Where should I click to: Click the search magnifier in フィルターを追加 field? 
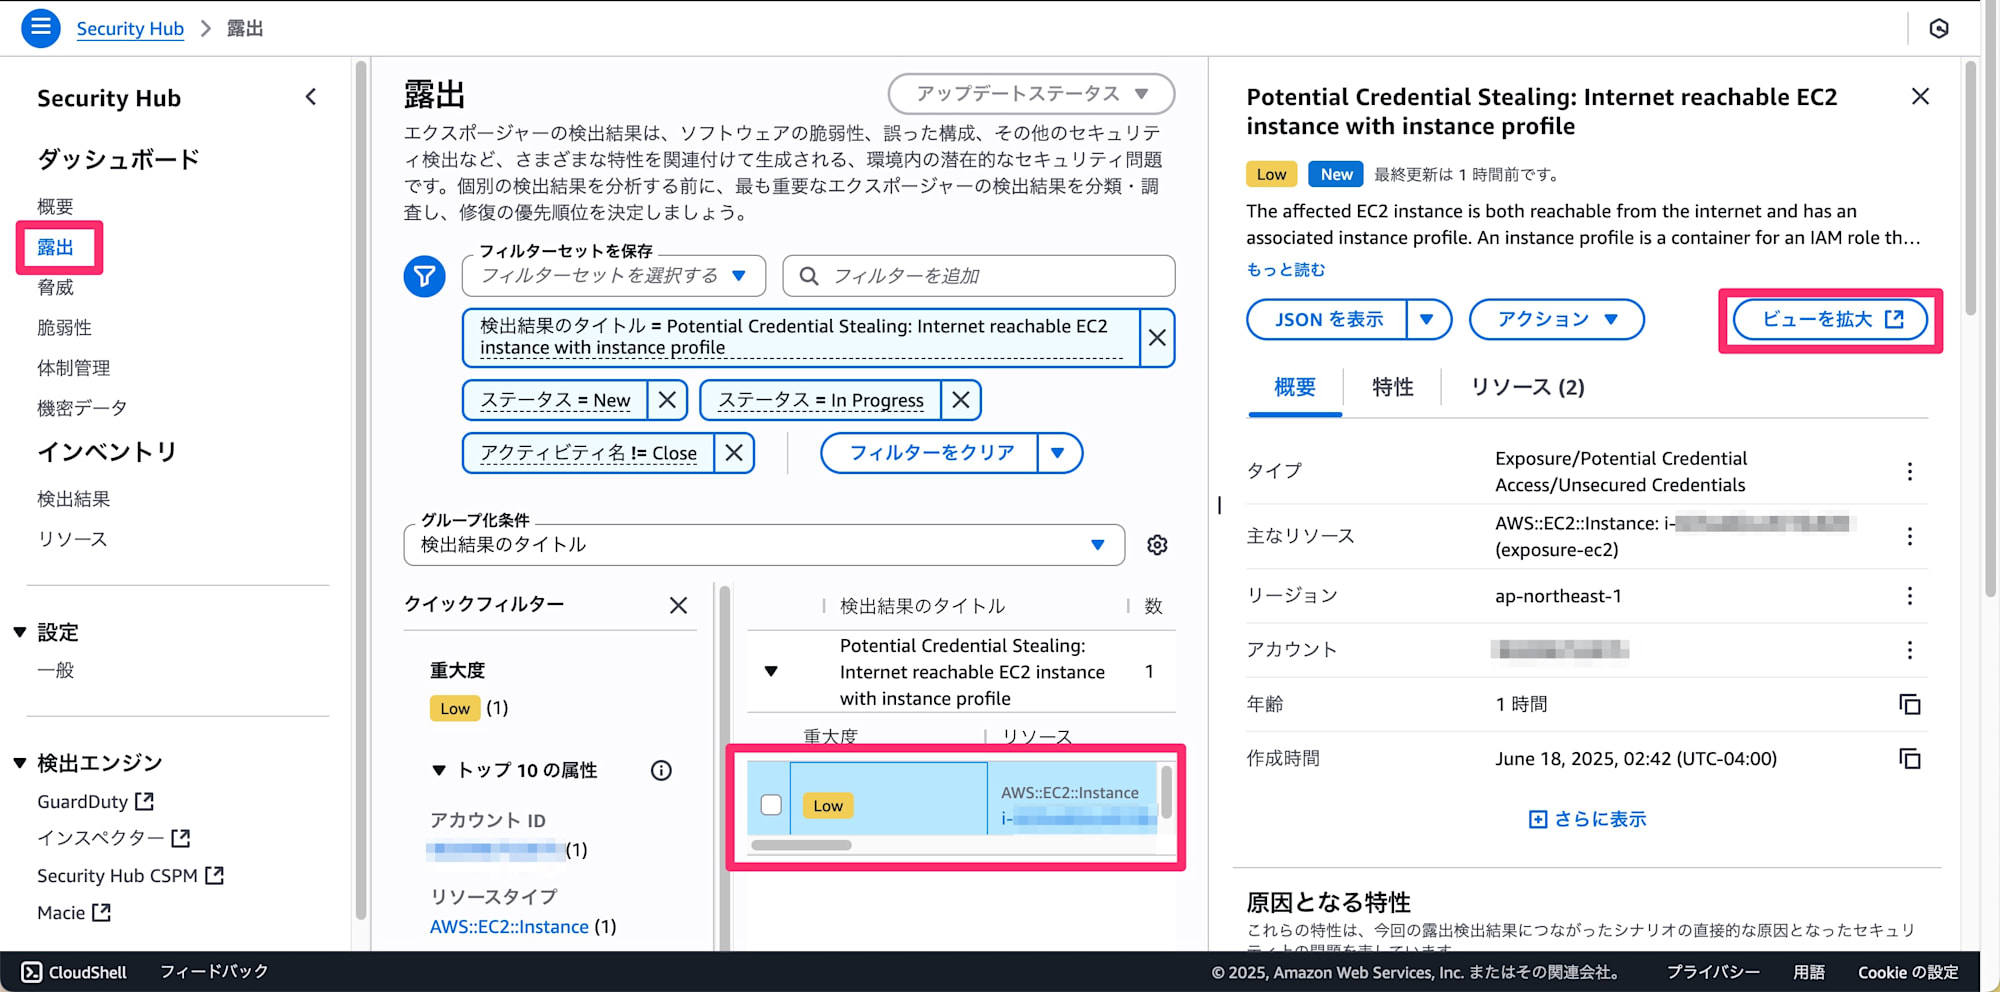tap(809, 276)
